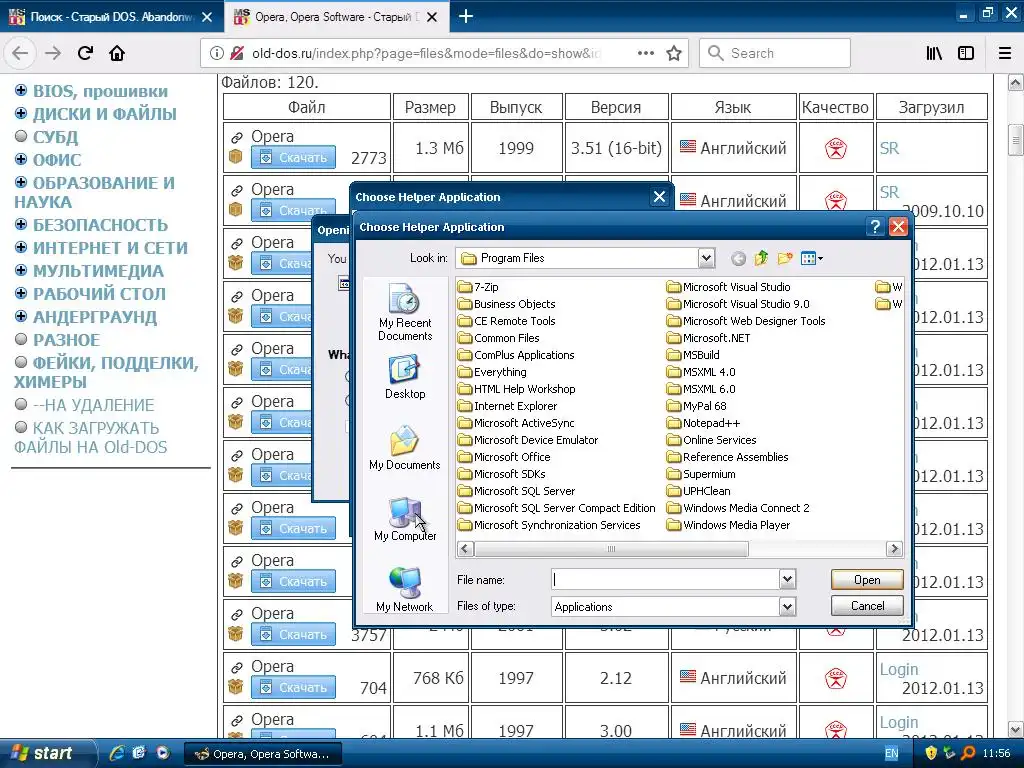Expand the File name dropdown

click(x=788, y=579)
